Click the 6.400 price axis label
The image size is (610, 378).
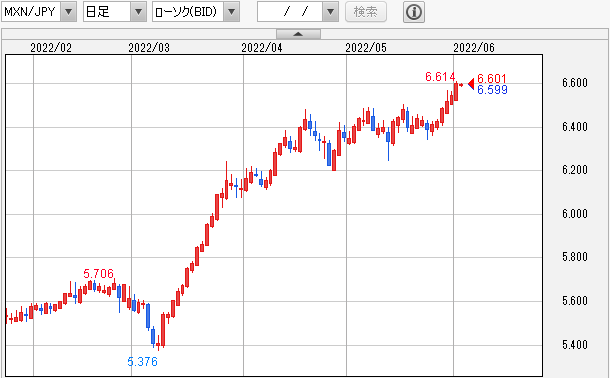(575, 127)
